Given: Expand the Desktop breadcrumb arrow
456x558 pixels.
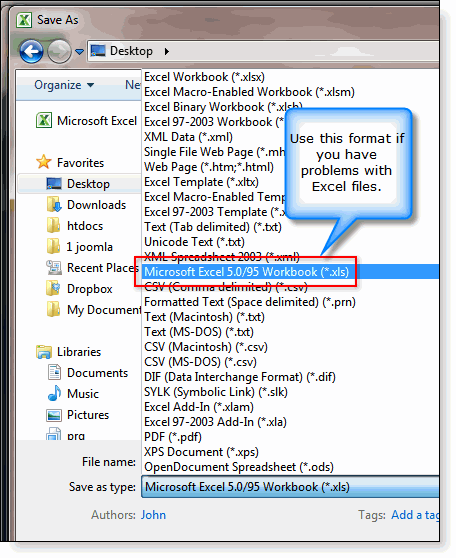Looking at the screenshot, I should coord(167,52).
